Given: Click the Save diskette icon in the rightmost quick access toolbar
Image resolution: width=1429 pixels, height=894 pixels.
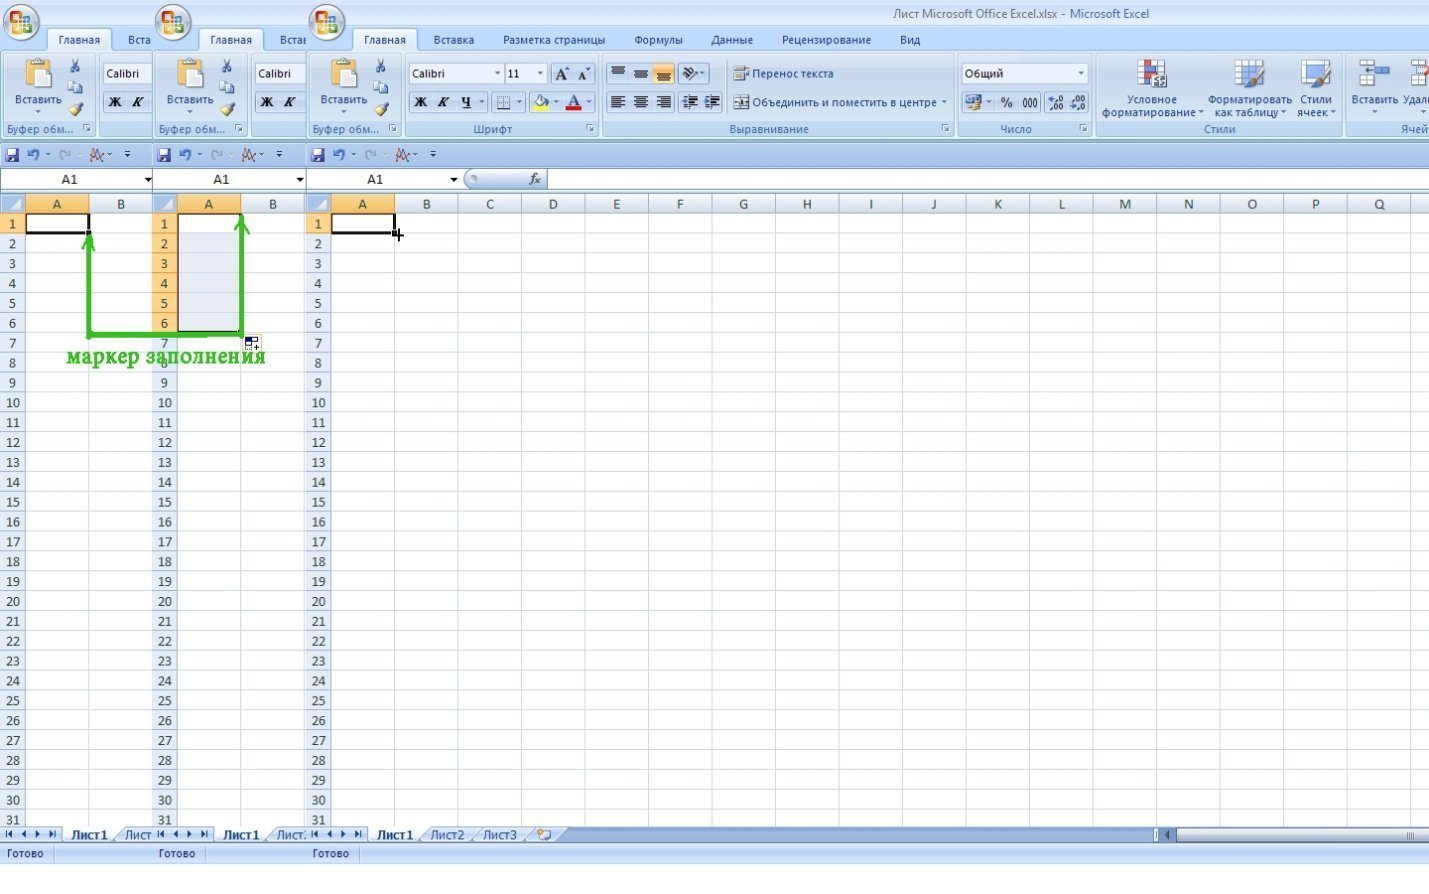Looking at the screenshot, I should click(x=318, y=154).
